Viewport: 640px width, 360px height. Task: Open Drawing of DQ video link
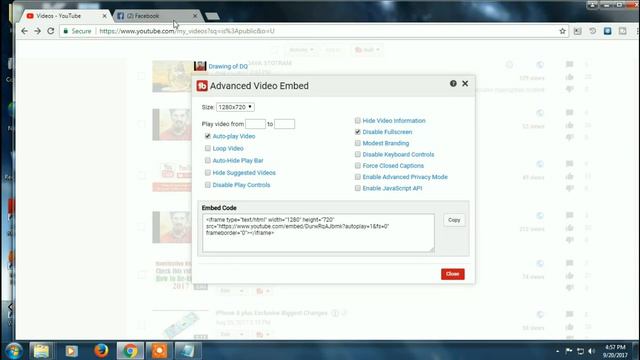click(x=228, y=66)
